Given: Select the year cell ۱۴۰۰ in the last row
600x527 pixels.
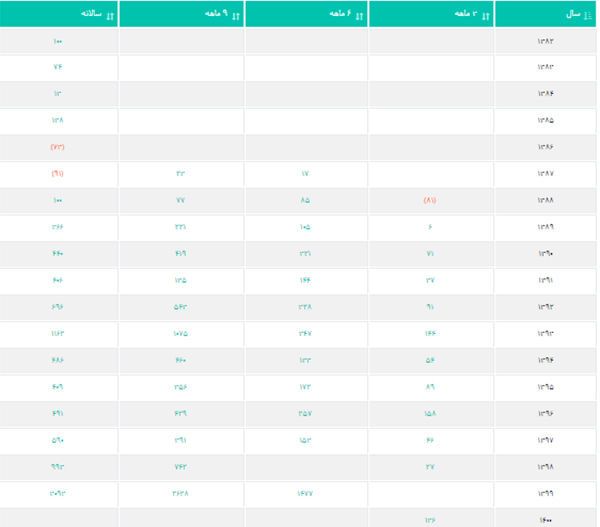Looking at the screenshot, I should (x=545, y=519).
